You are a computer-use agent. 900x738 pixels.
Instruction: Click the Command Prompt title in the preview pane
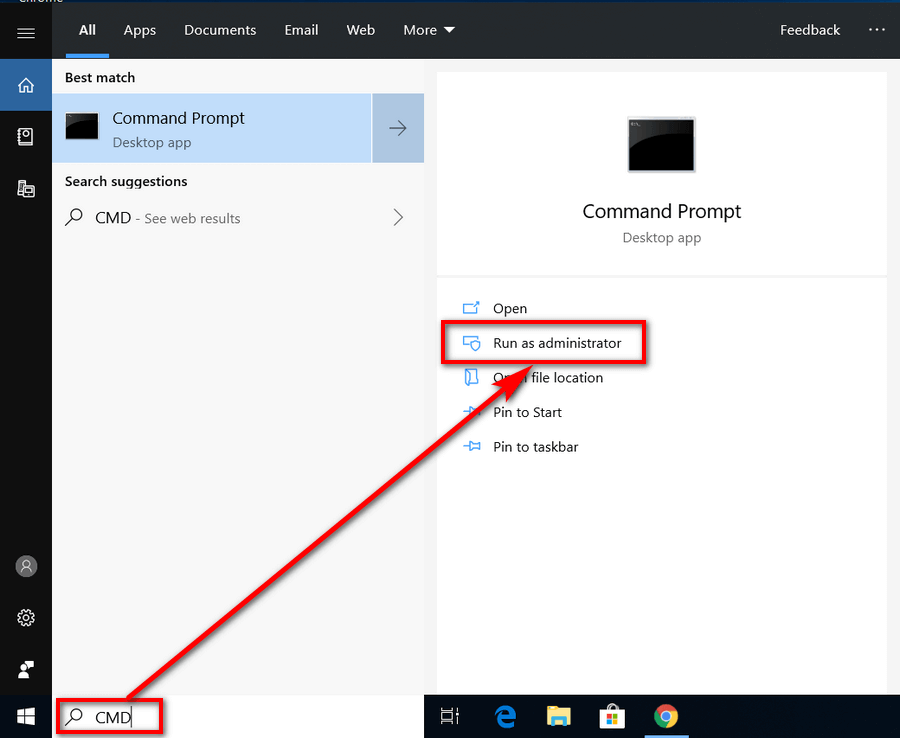[x=661, y=211]
